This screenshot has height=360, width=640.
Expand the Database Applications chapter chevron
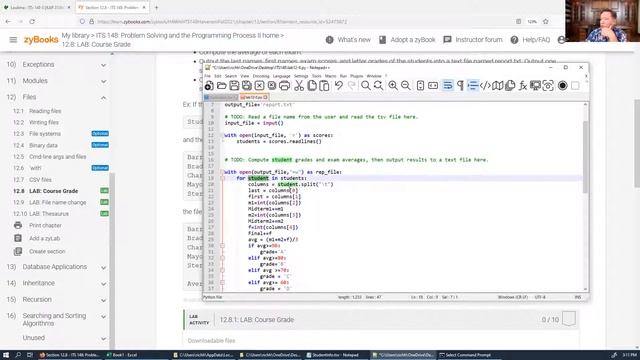pyautogui.click(x=104, y=267)
